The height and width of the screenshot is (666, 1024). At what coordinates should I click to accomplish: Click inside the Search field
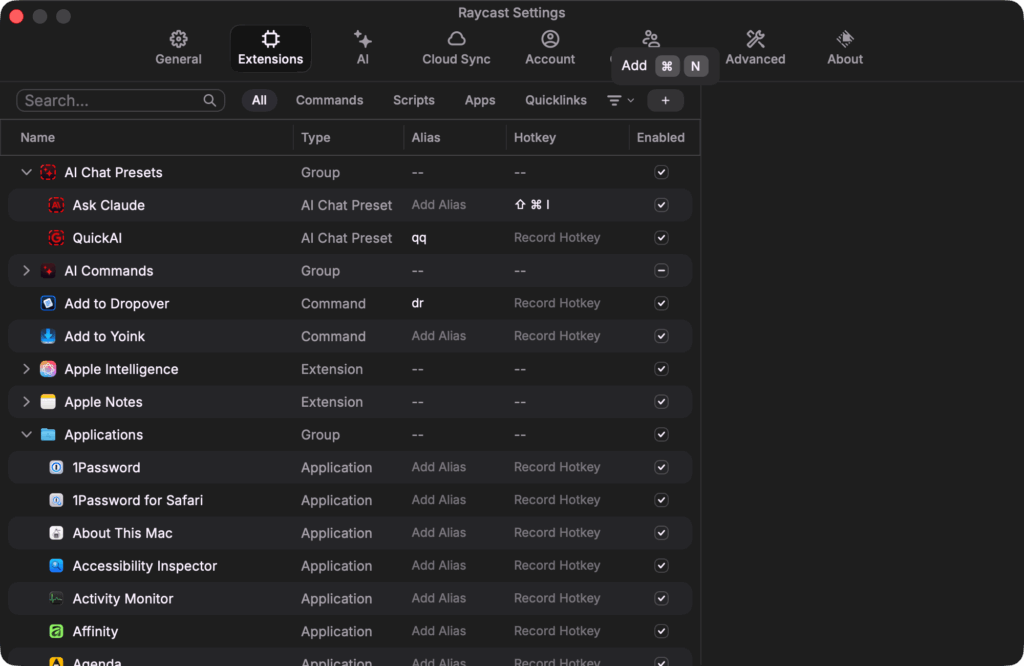[110, 100]
